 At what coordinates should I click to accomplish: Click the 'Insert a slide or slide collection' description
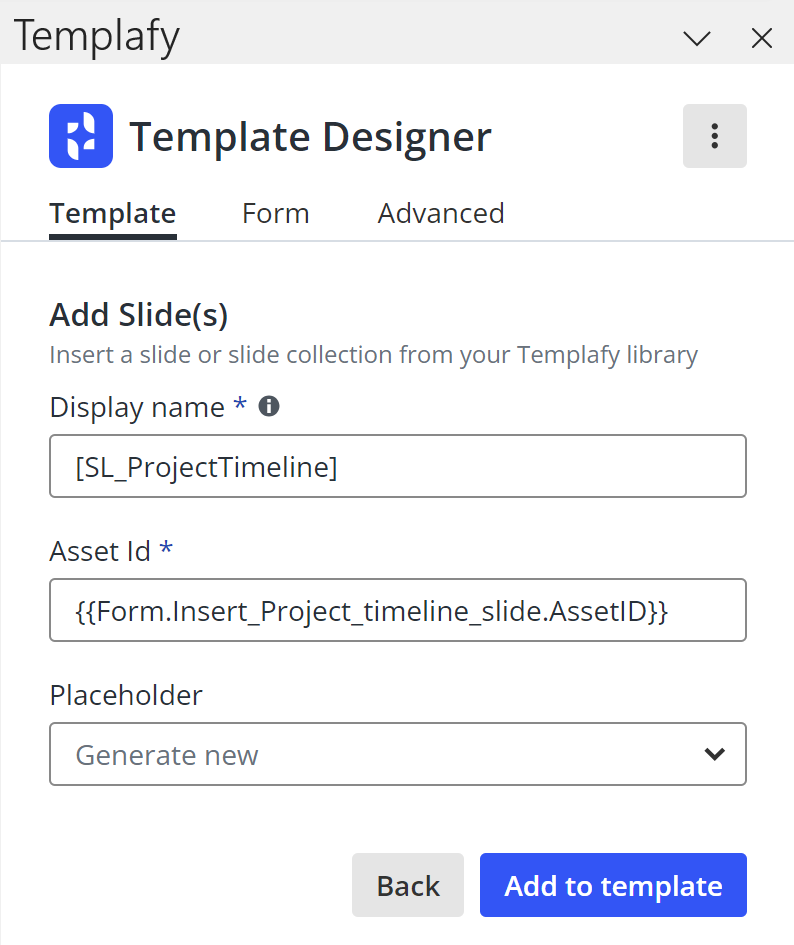(x=374, y=355)
